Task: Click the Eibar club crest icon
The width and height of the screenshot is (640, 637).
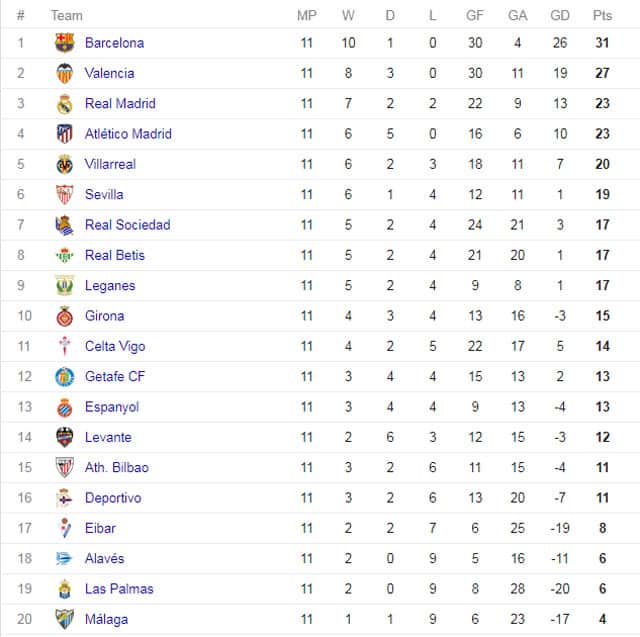Action: pos(64,528)
